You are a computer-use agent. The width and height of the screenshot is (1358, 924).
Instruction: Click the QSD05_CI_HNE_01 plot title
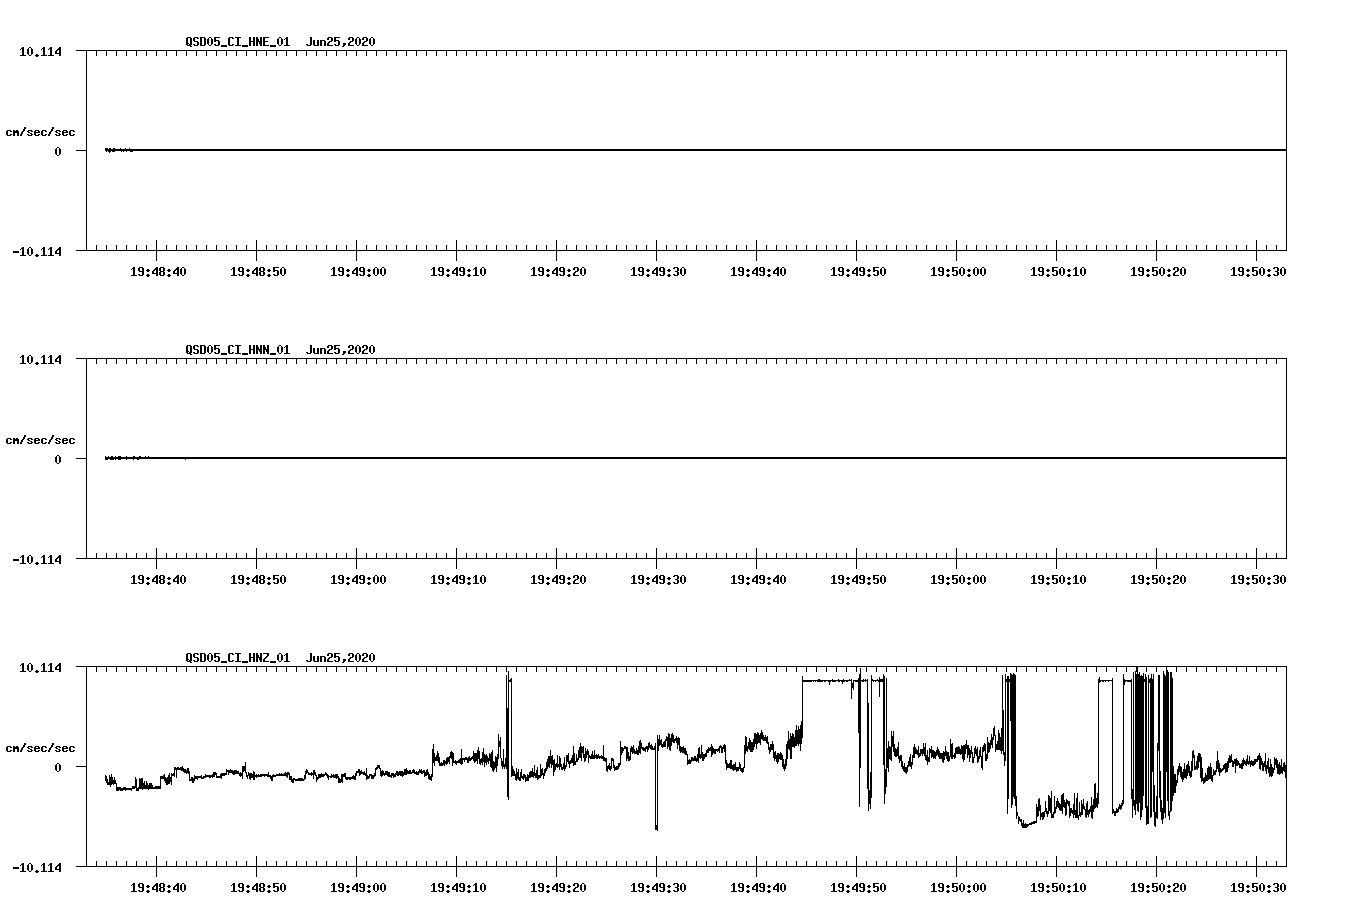(280, 41)
